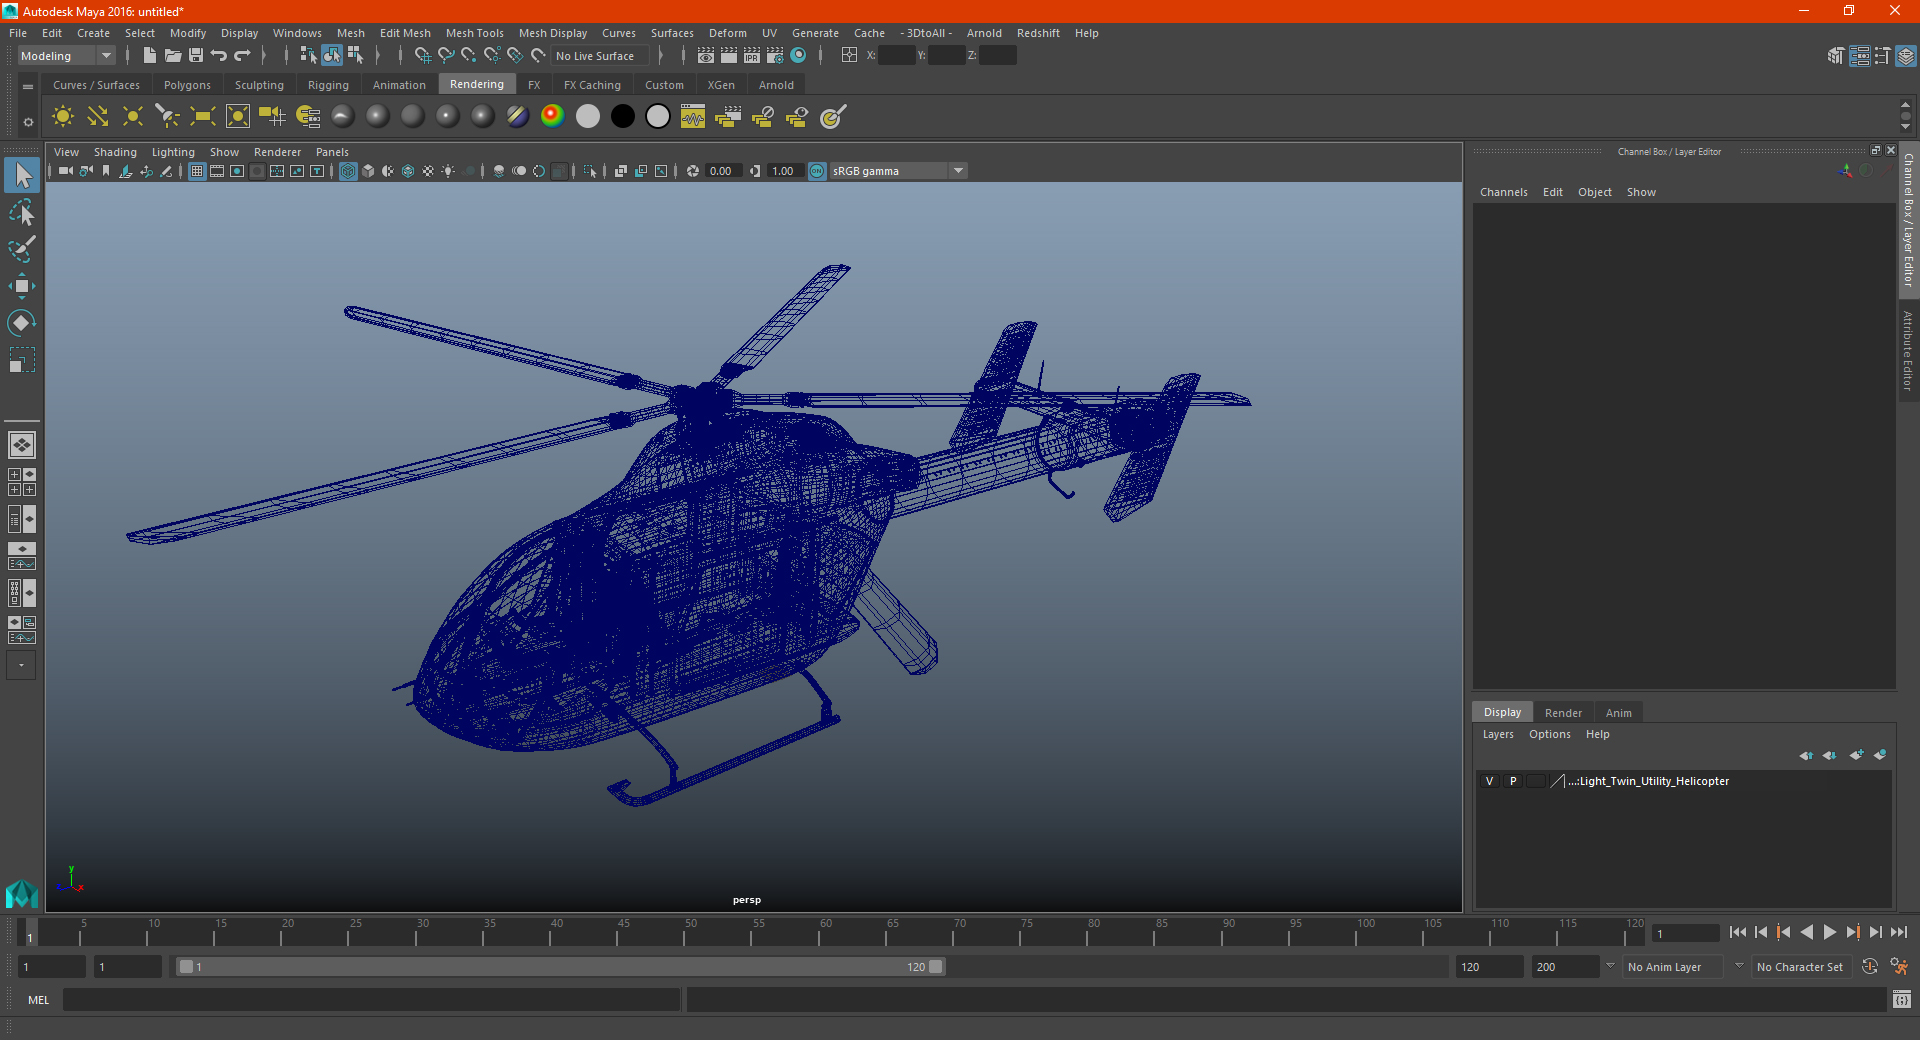Image resolution: width=1920 pixels, height=1040 pixels.
Task: Open the Modeling menu set dropdown
Action: pos(66,56)
